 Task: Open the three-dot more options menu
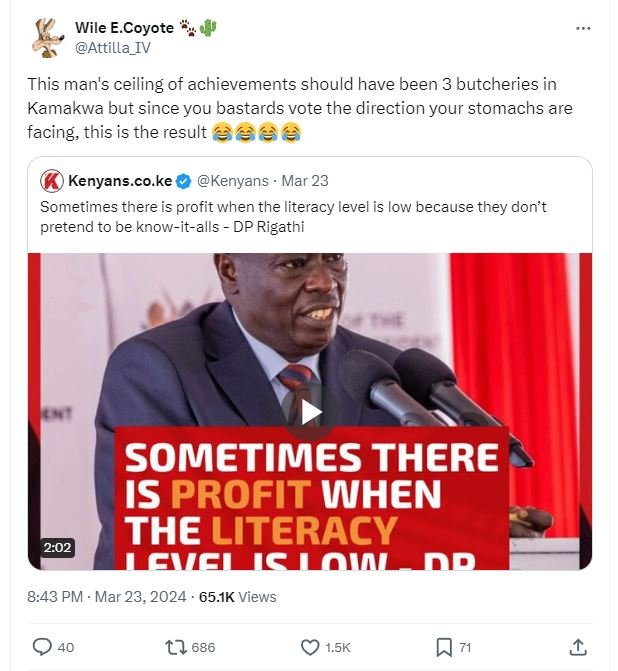584,28
